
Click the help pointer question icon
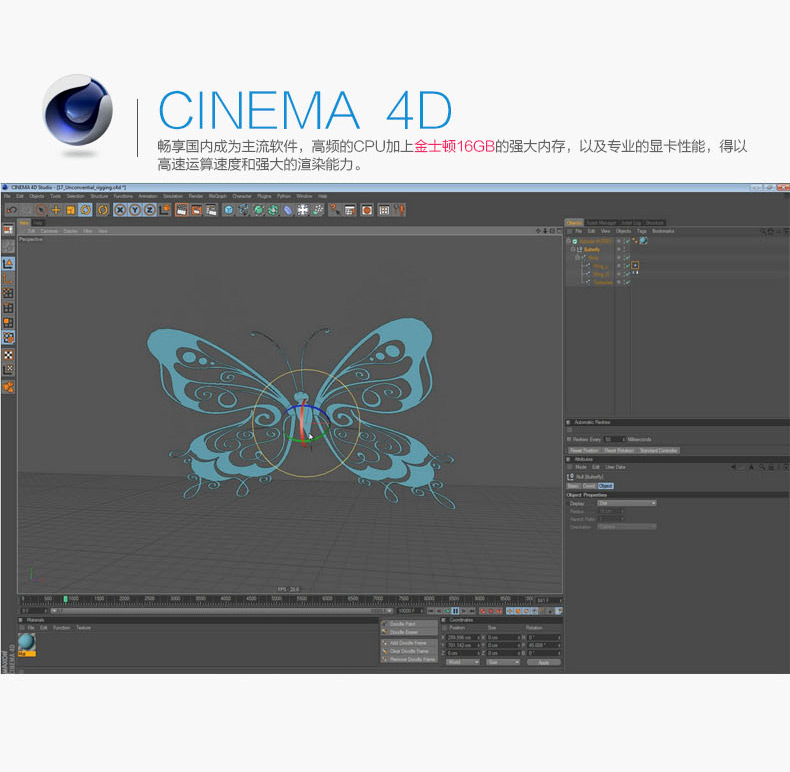coord(335,210)
